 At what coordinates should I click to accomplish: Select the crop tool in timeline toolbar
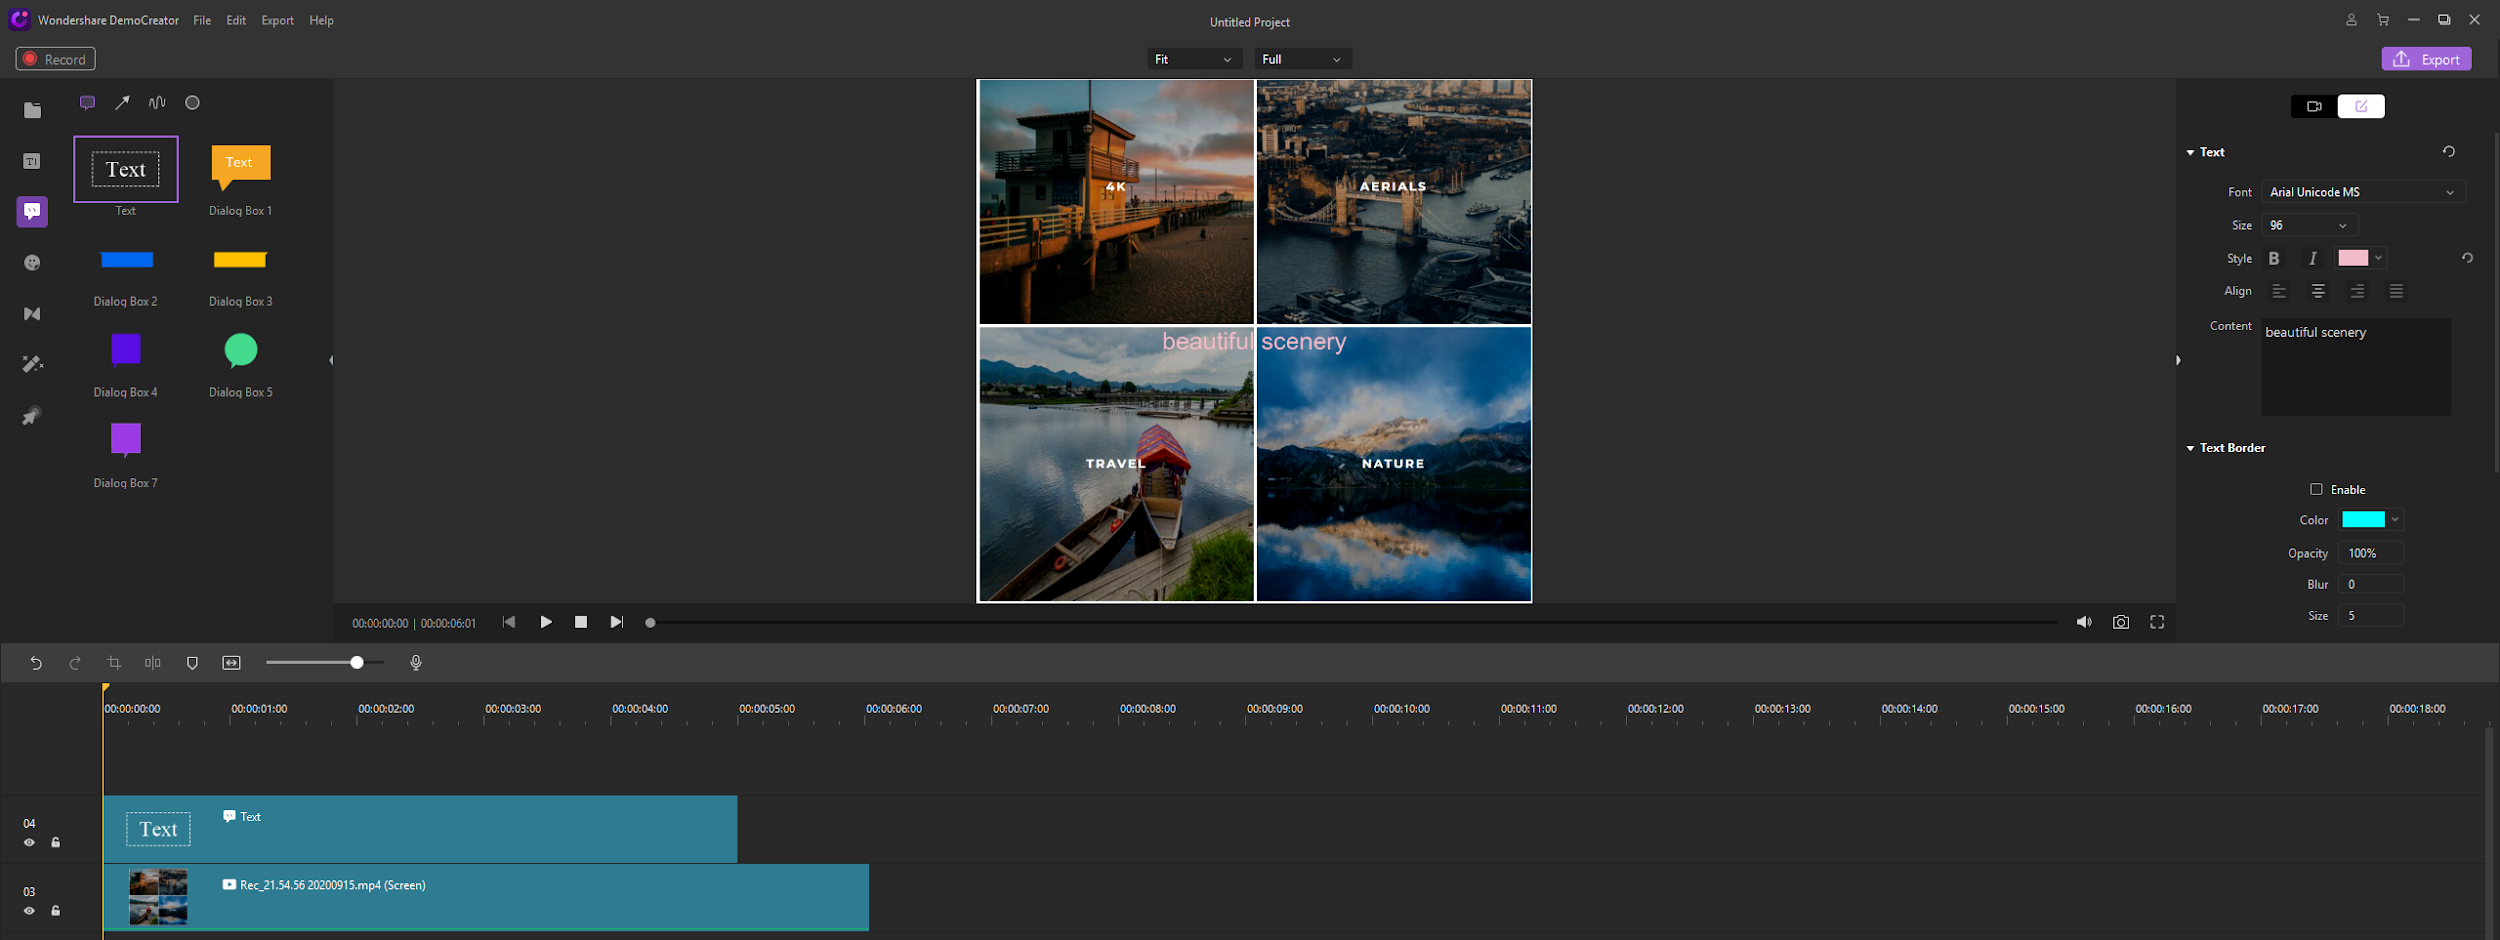(114, 663)
